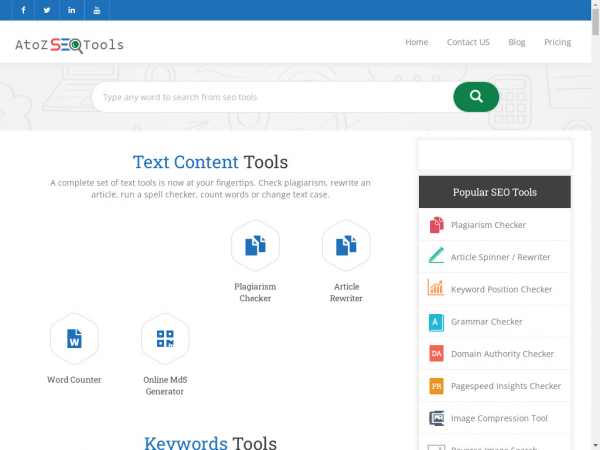Open the Contact US menu item
Screen dimensions: 600x450
[468, 42]
